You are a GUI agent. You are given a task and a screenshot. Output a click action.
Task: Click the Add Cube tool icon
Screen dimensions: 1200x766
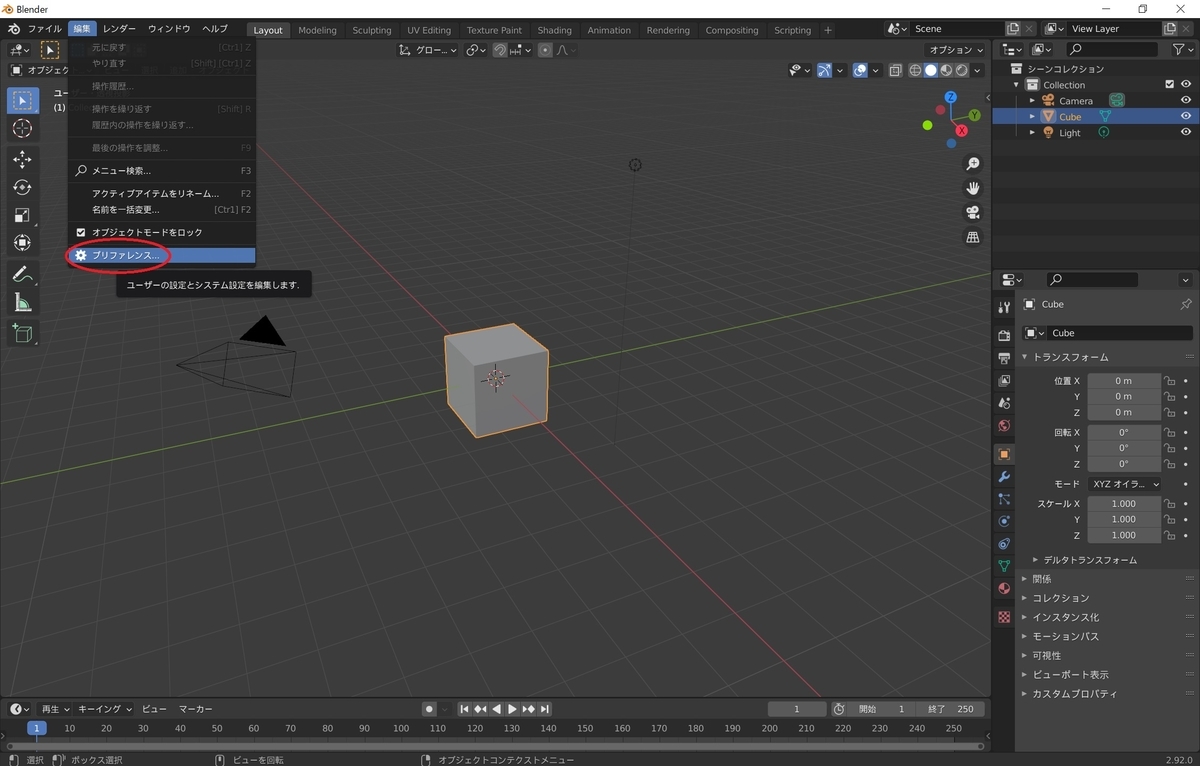[22, 333]
